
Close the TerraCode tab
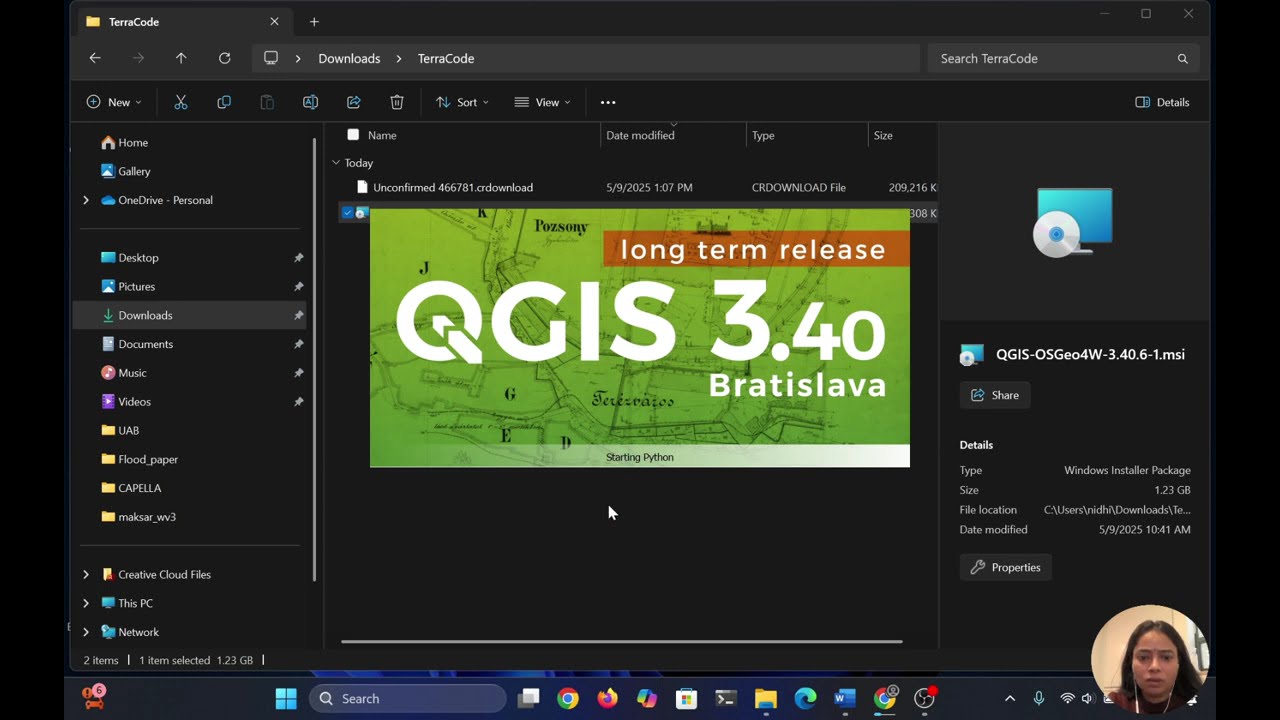click(x=274, y=21)
